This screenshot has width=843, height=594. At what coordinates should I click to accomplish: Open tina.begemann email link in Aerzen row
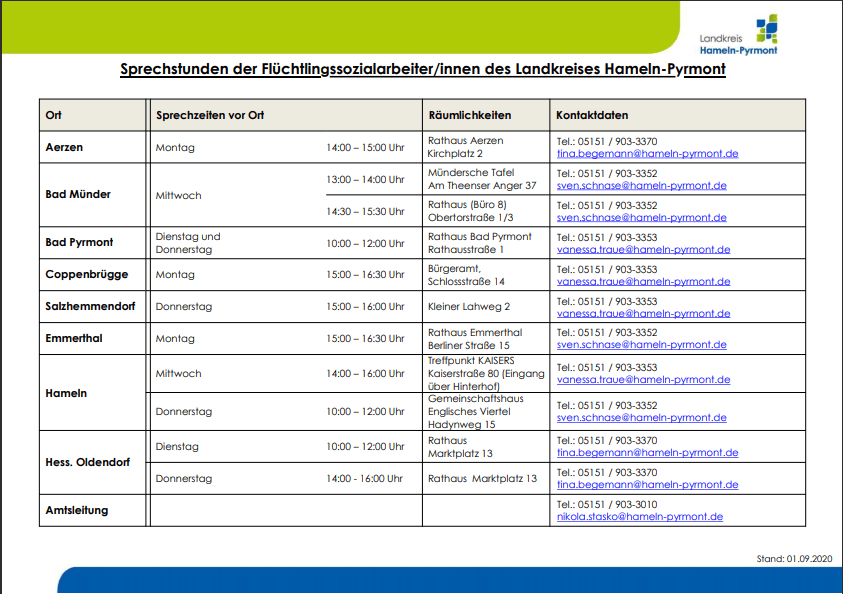click(x=647, y=154)
